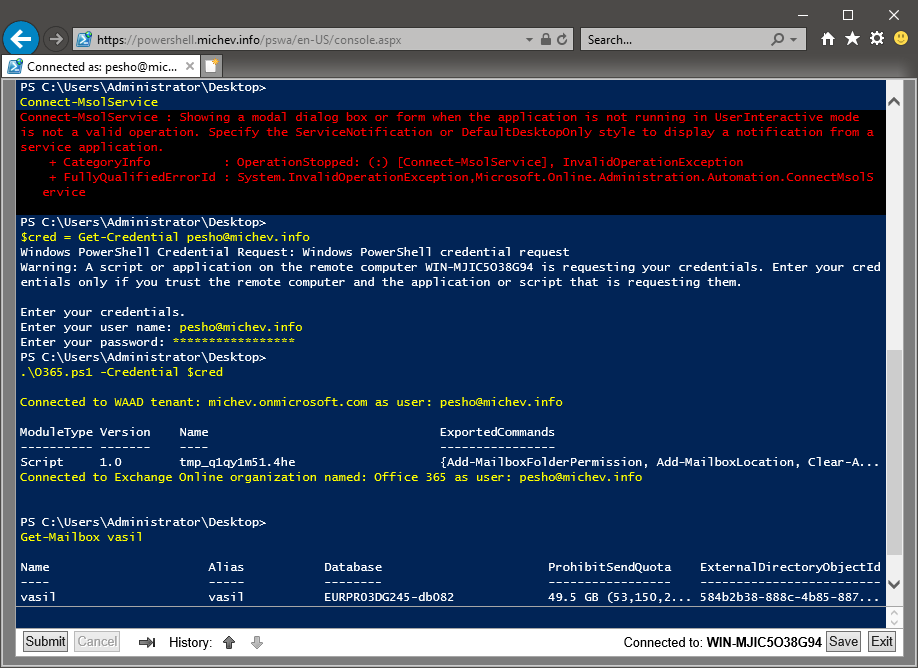Click the Save button
Viewport: 918px width, 668px height.
(x=843, y=642)
